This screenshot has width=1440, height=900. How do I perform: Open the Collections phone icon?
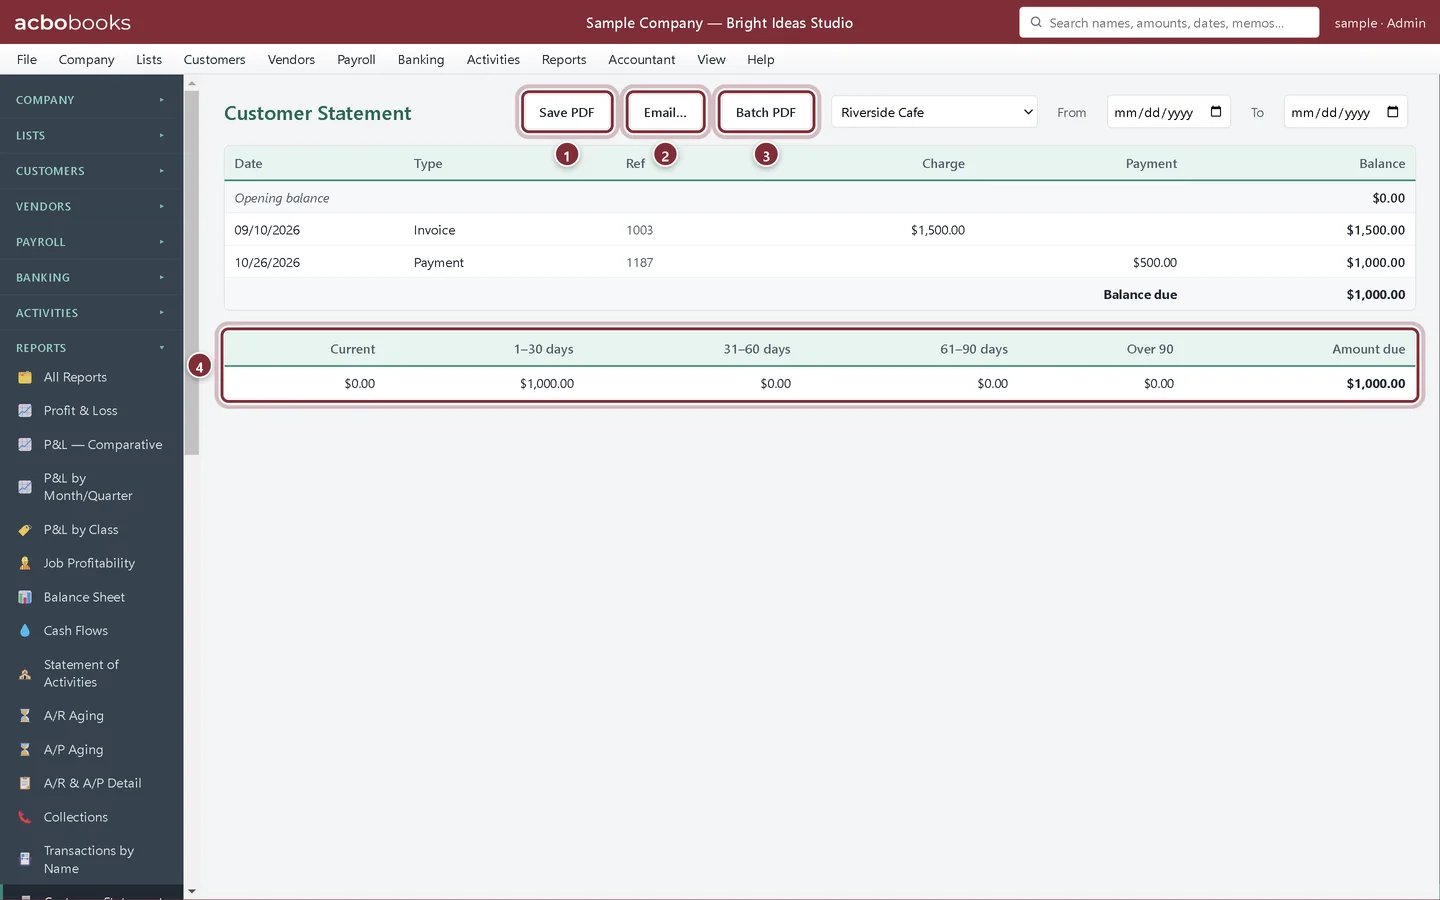click(x=25, y=817)
